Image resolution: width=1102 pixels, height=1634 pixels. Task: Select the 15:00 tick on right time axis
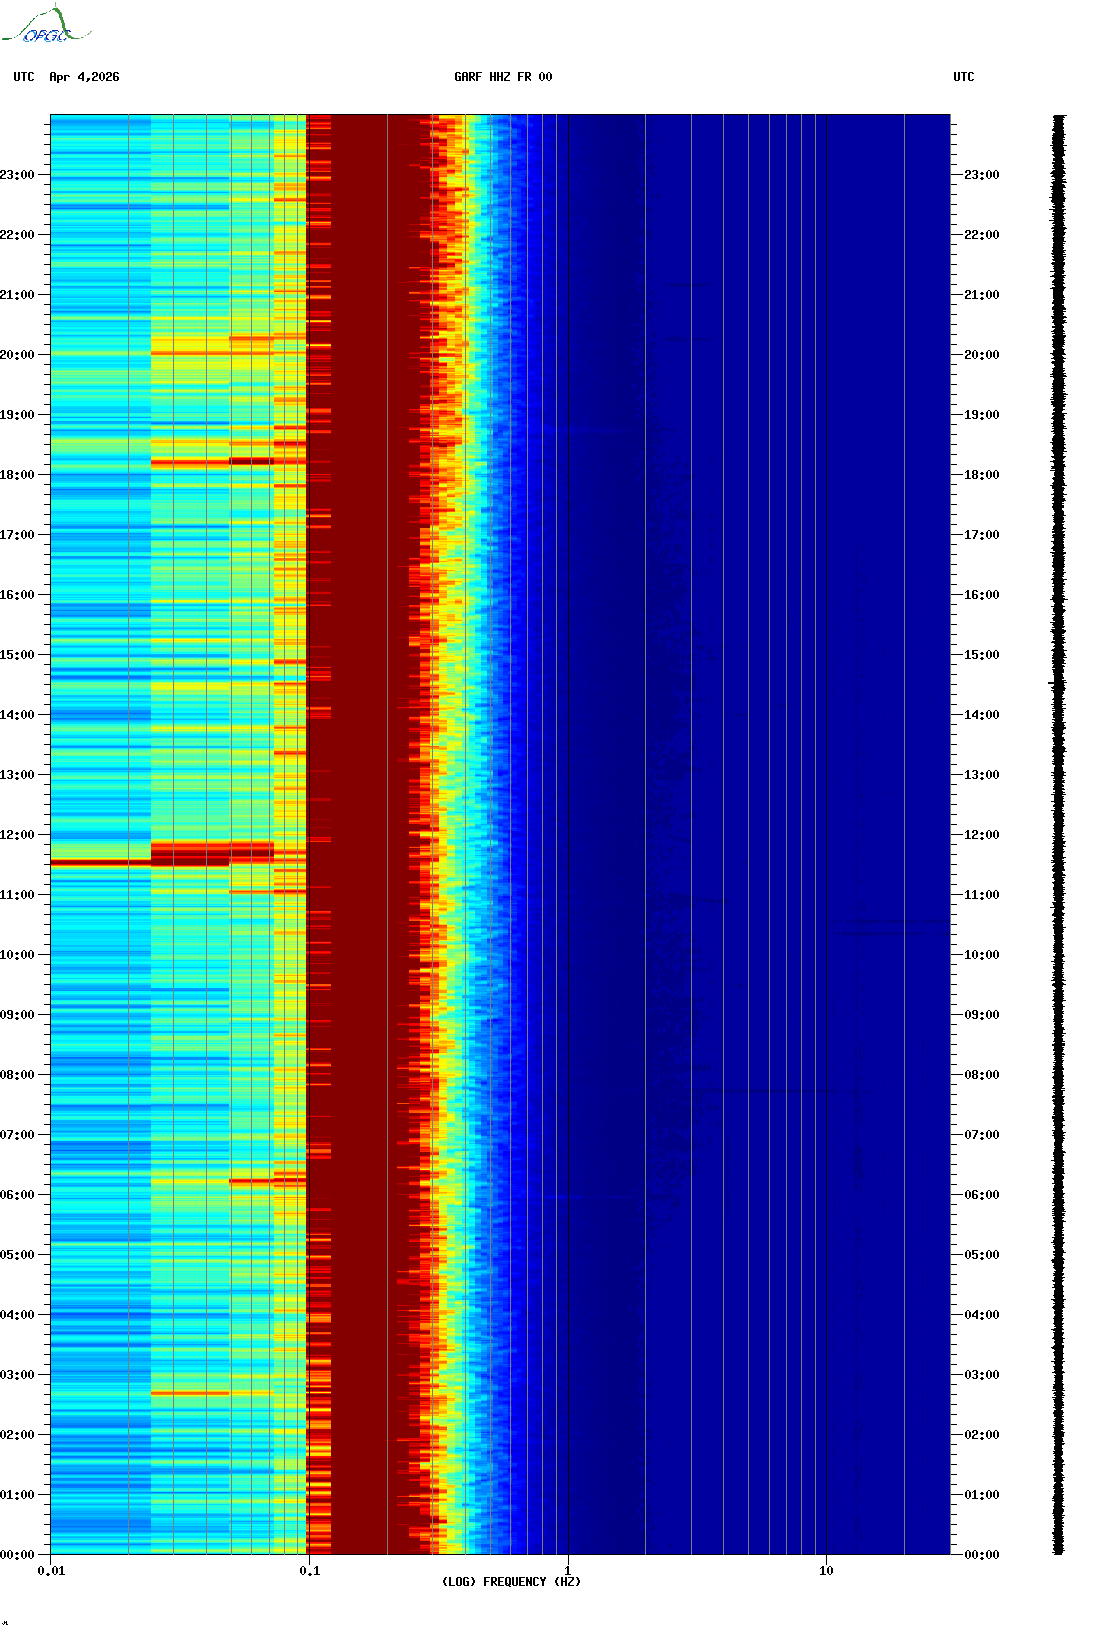981,655
